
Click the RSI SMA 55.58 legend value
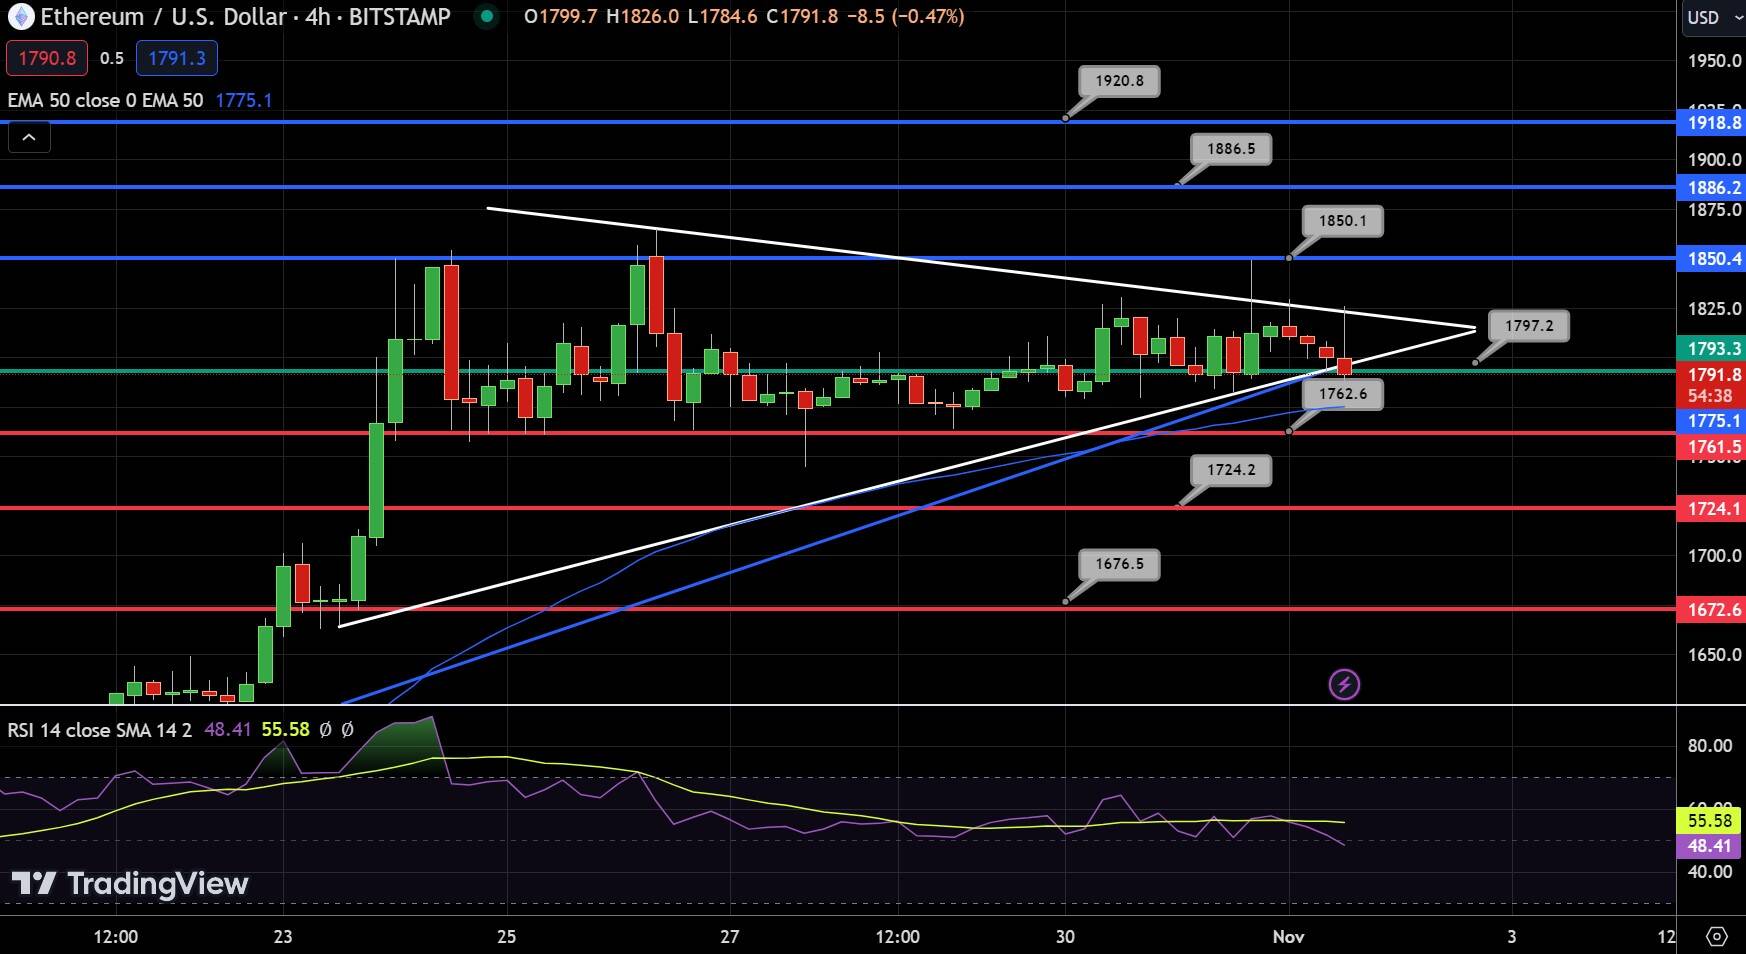[x=285, y=730]
